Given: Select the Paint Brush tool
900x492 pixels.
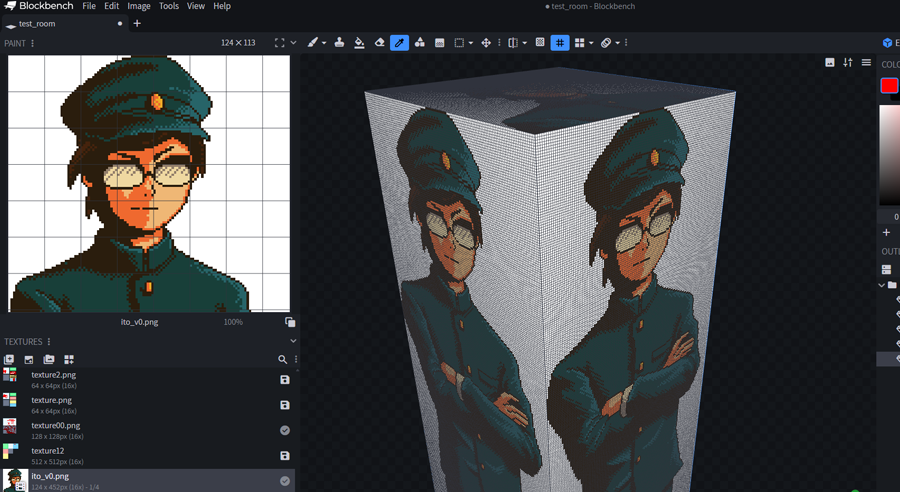Looking at the screenshot, I should (312, 43).
